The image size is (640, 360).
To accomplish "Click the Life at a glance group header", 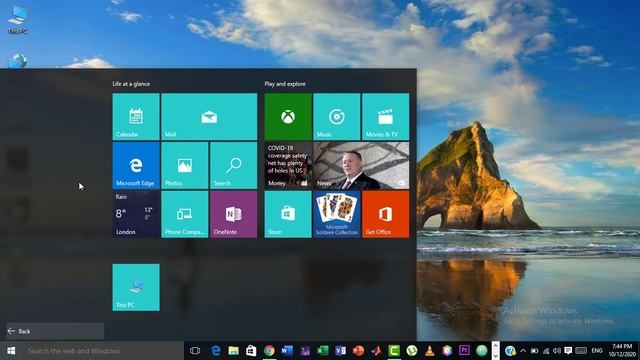I will point(131,84).
